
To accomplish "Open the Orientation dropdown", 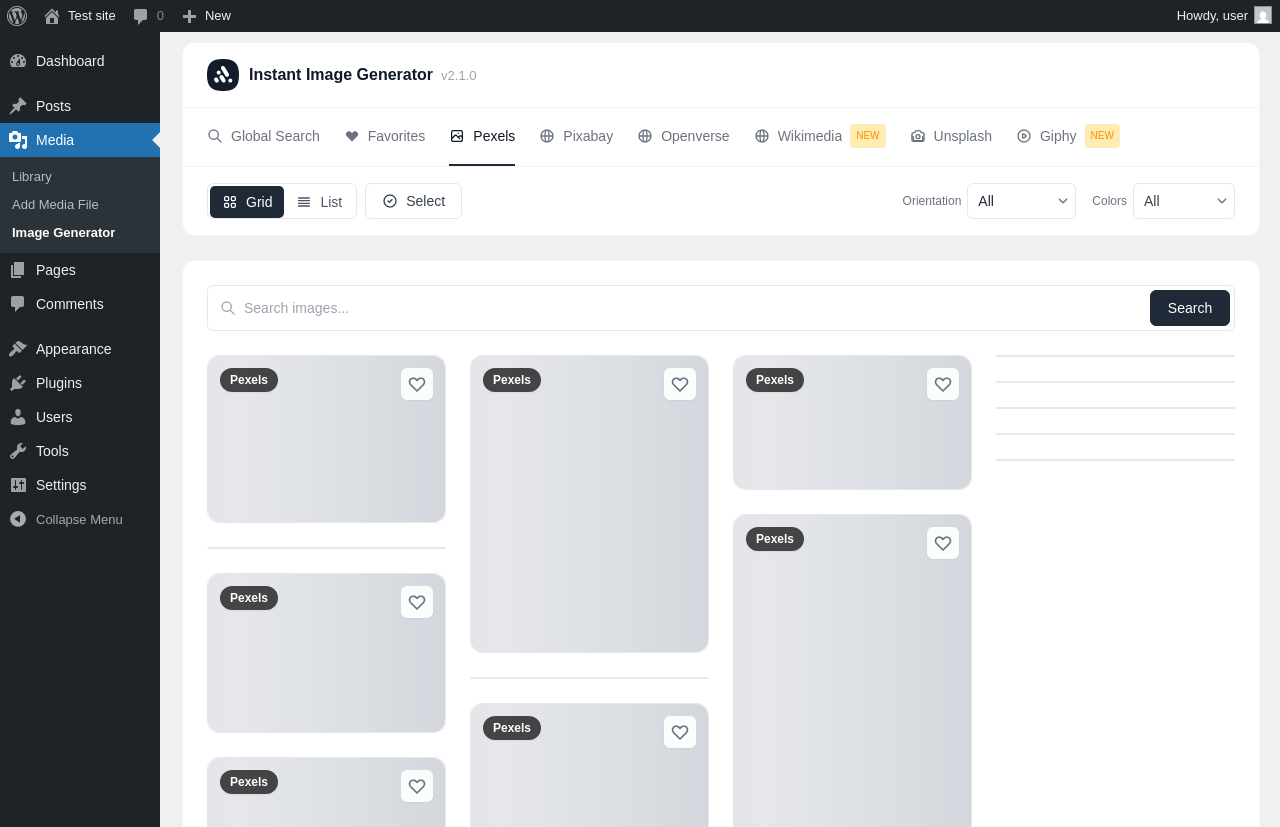I will [1021, 201].
